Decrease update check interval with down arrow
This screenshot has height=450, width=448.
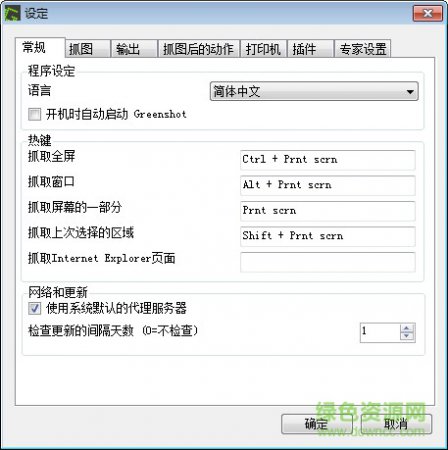pyautogui.click(x=407, y=336)
